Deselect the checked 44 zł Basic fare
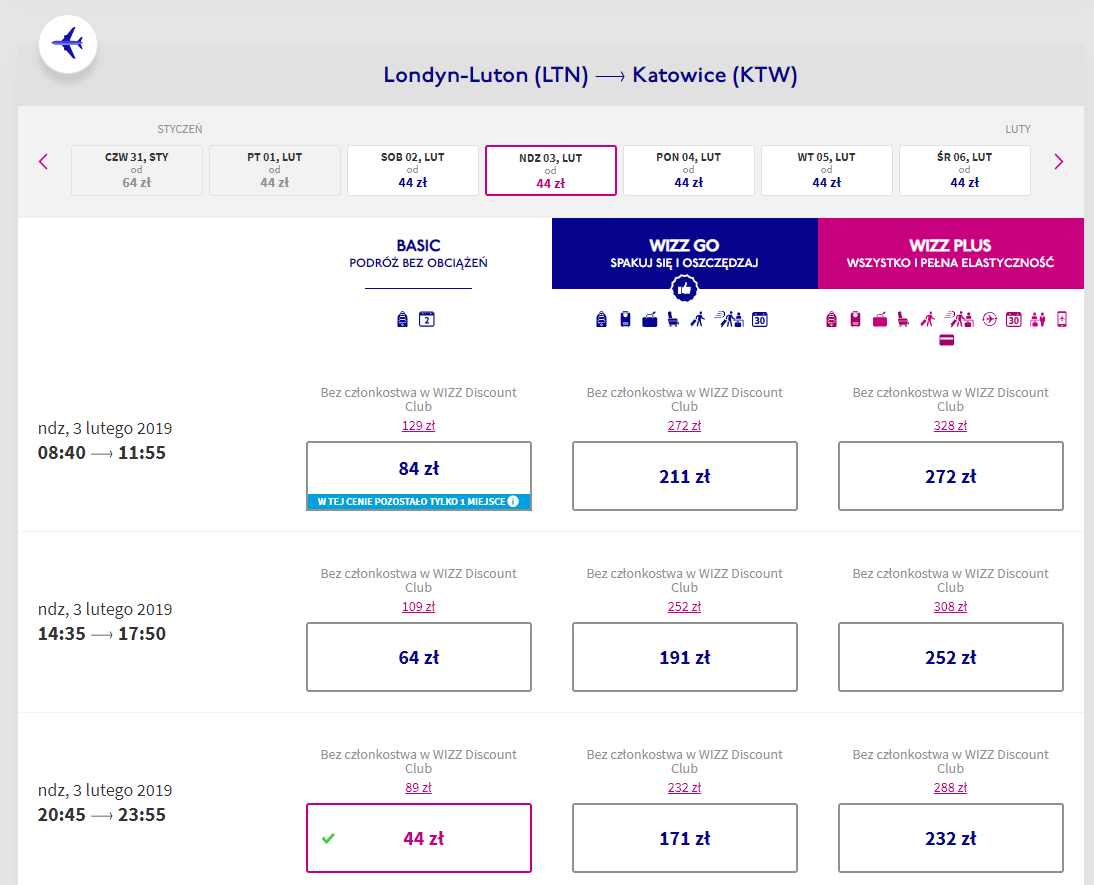 (x=419, y=838)
